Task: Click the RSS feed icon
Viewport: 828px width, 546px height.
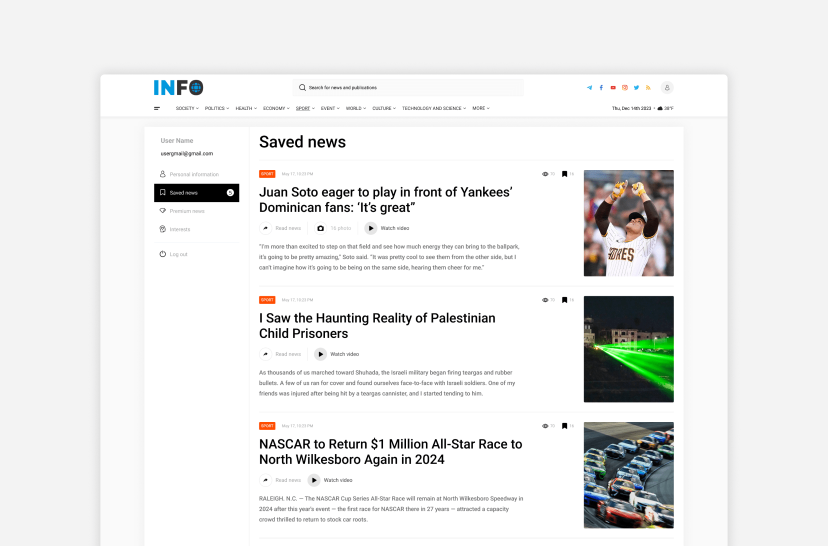Action: (x=648, y=88)
